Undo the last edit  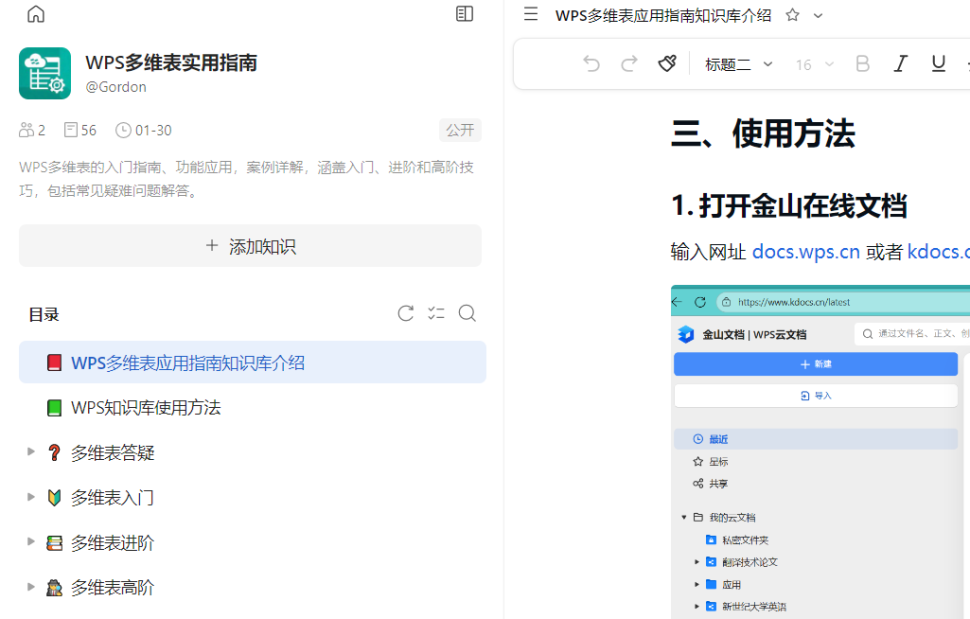[591, 64]
